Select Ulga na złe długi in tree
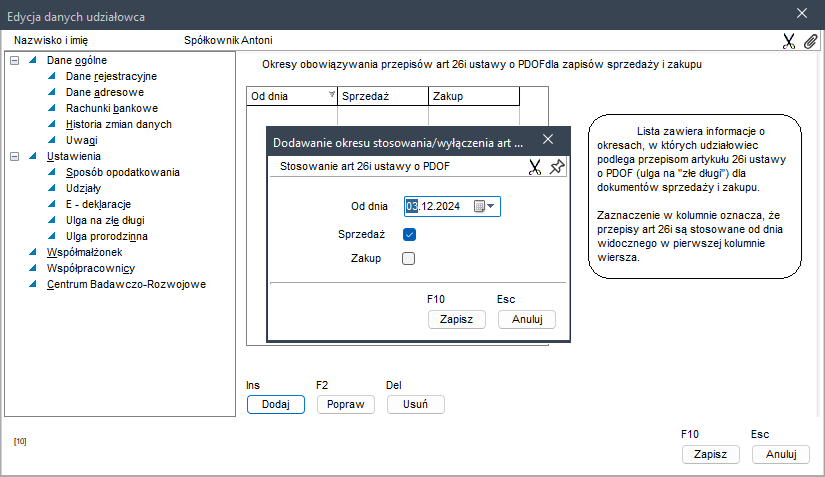Screen dimensions: 825x477 coord(105,220)
